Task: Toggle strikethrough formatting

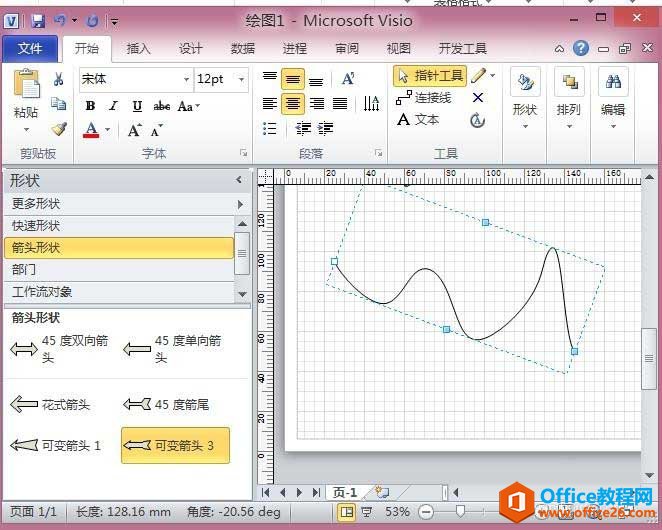Action: (161, 106)
